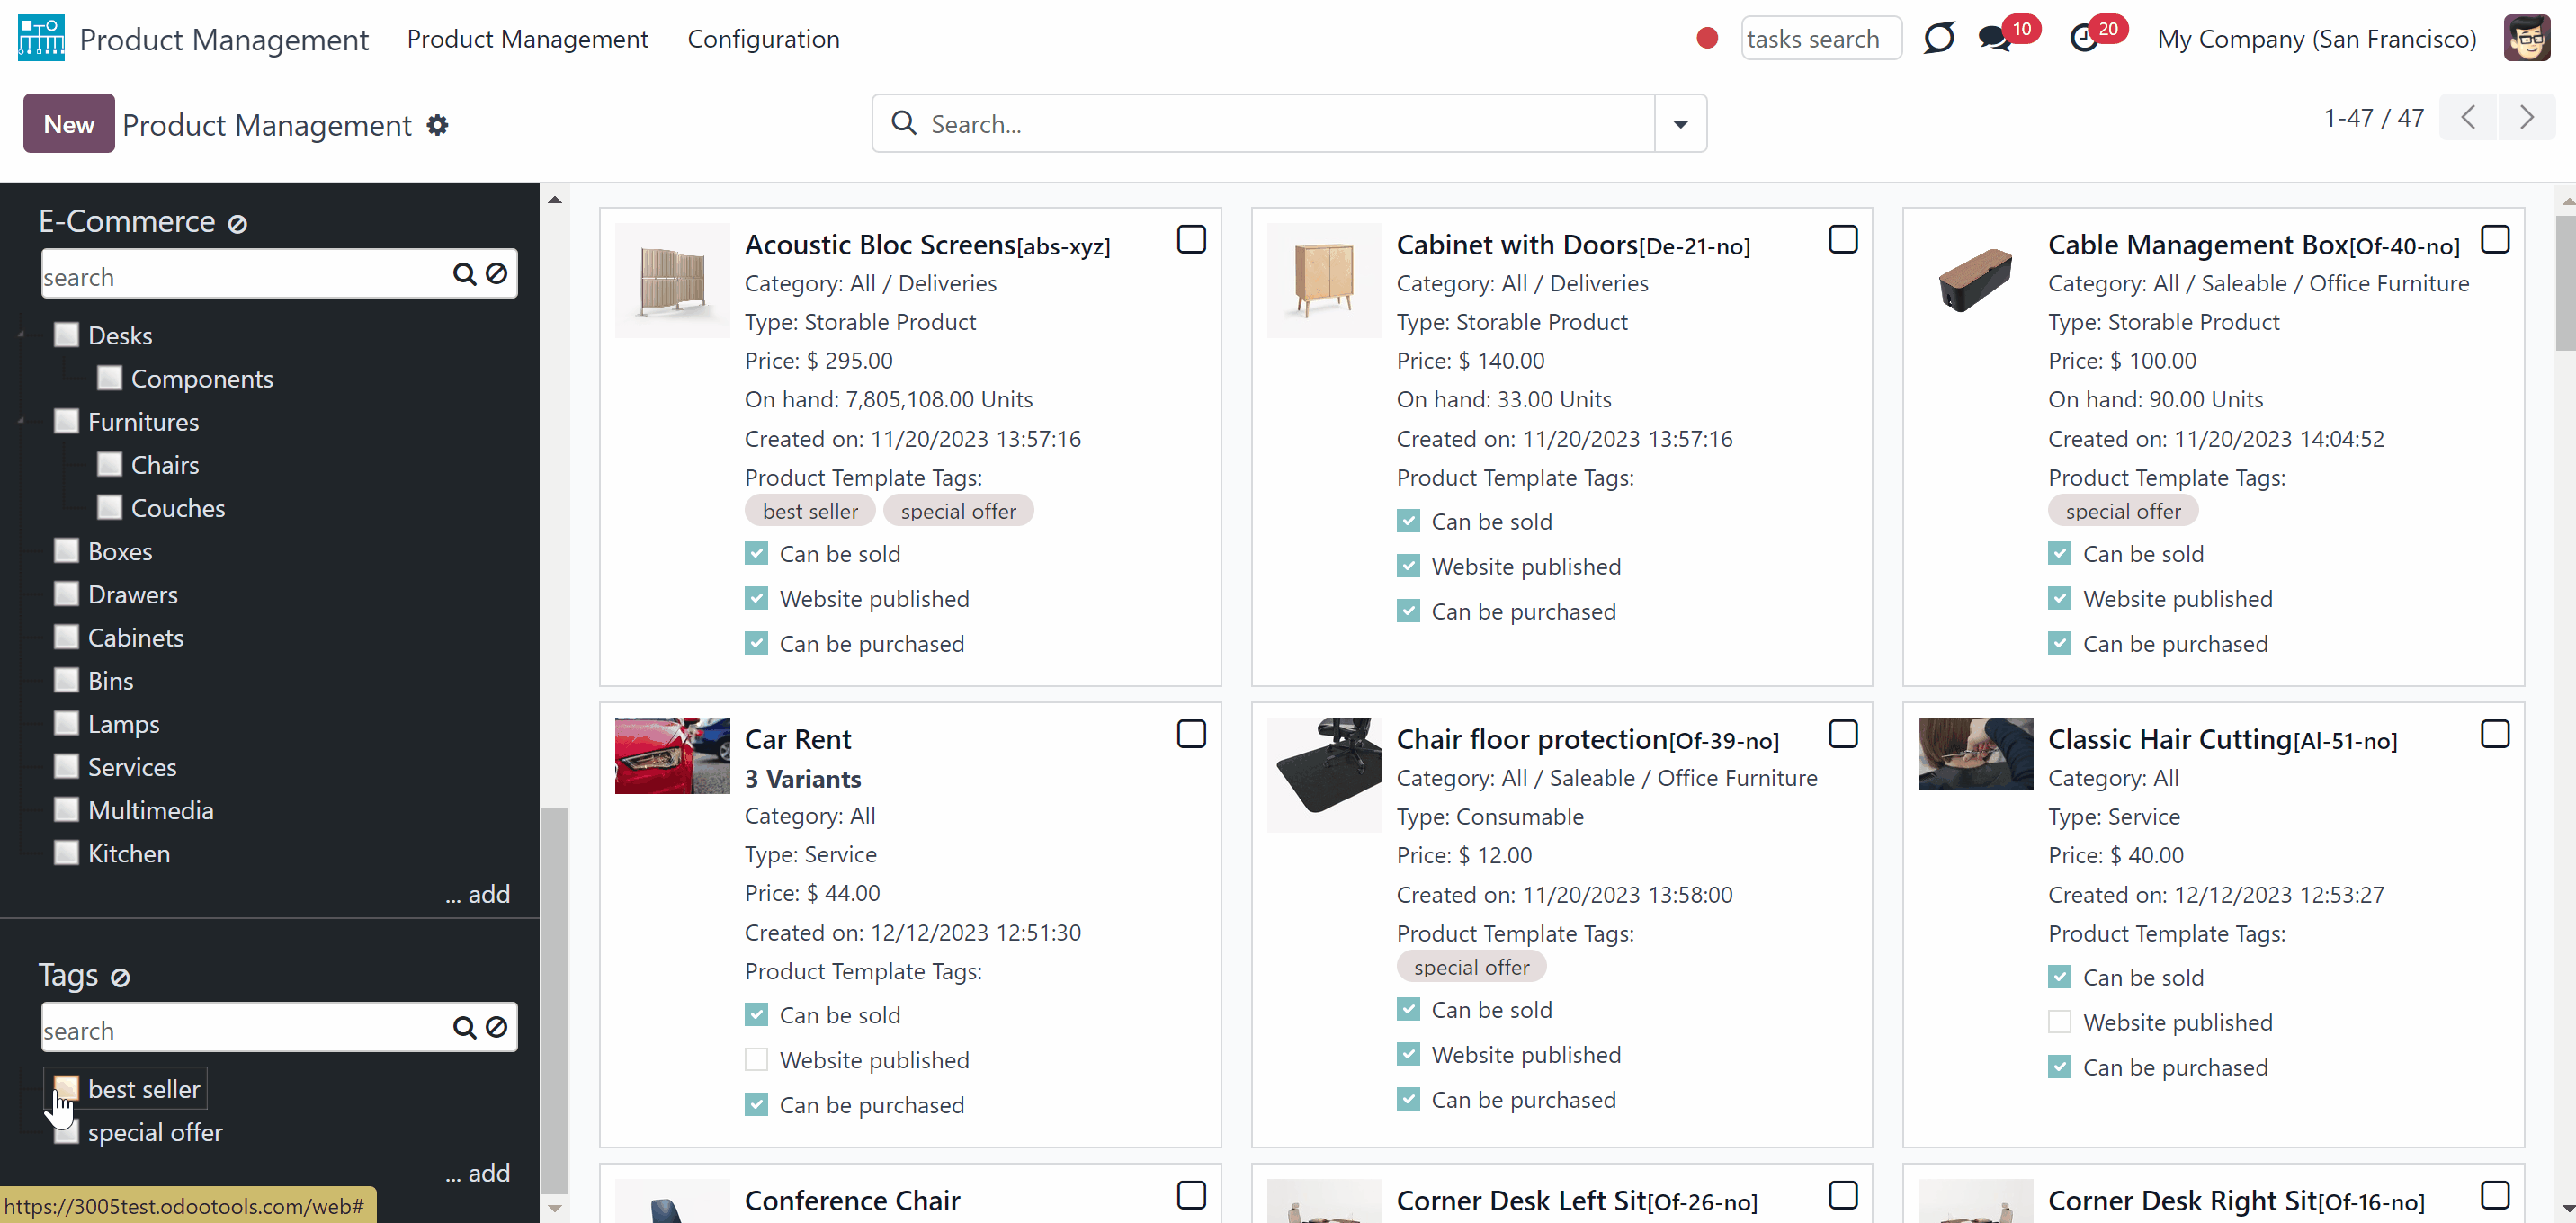Go to next page of records

[2527, 118]
